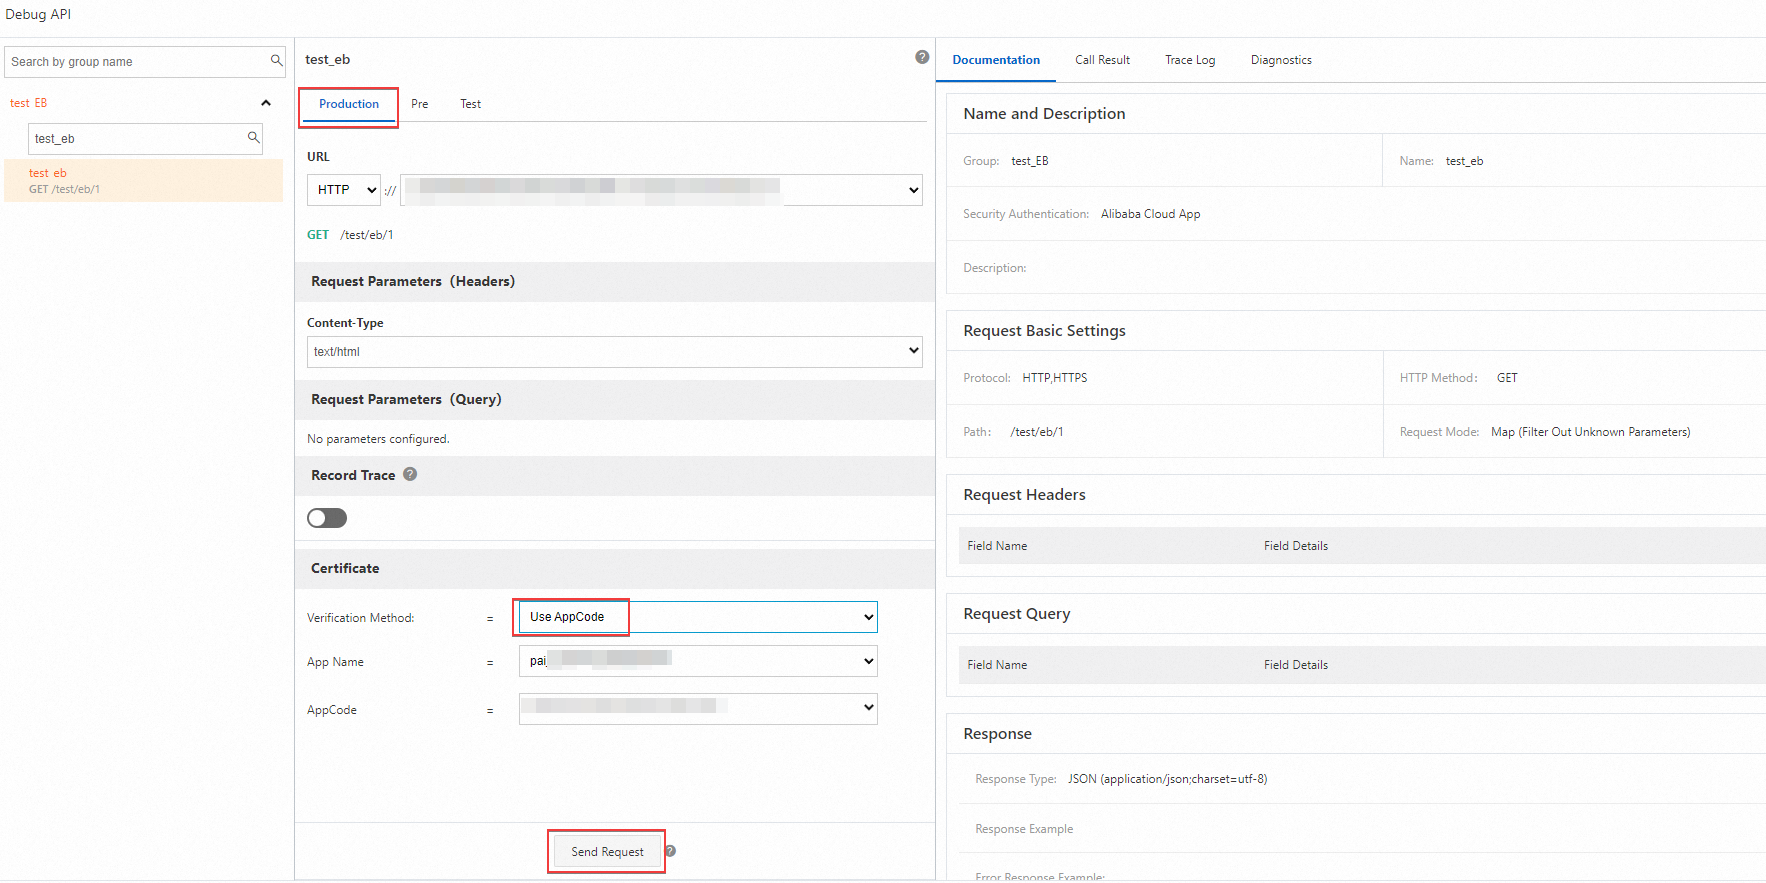Open the URL domain dropdown
This screenshot has height=883, width=1766.
(661, 190)
